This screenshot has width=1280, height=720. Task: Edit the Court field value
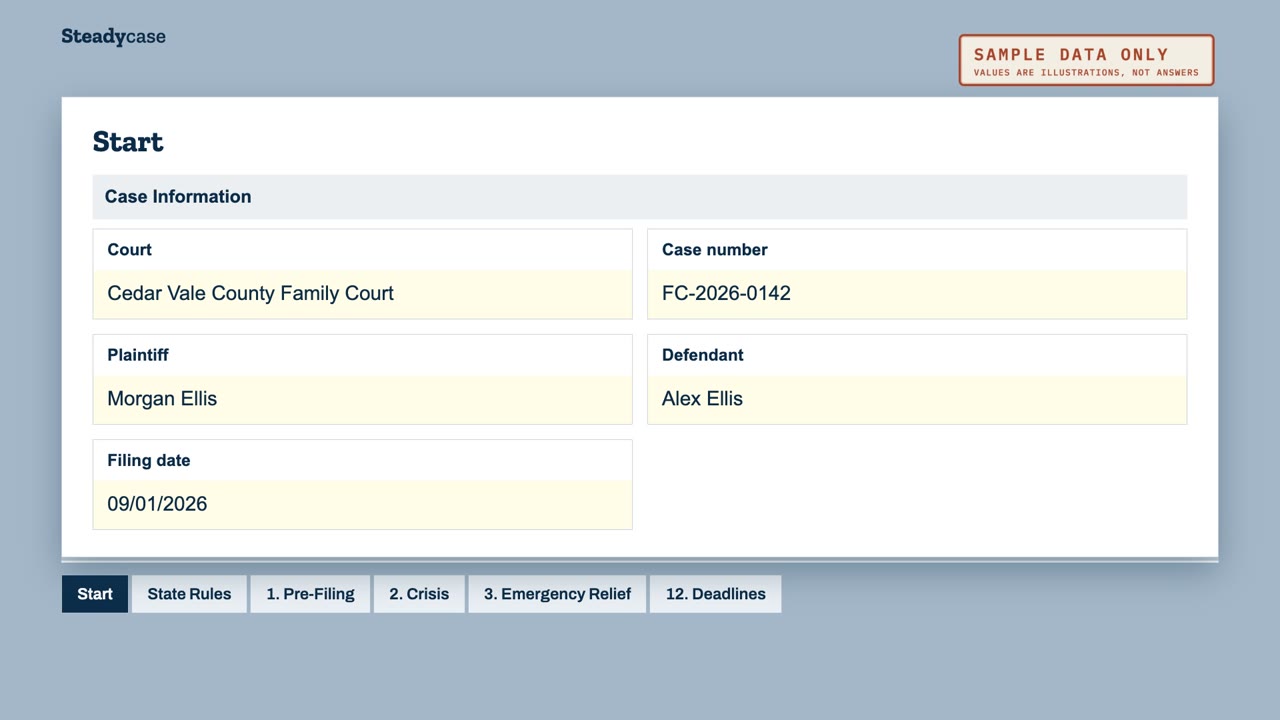[362, 294]
